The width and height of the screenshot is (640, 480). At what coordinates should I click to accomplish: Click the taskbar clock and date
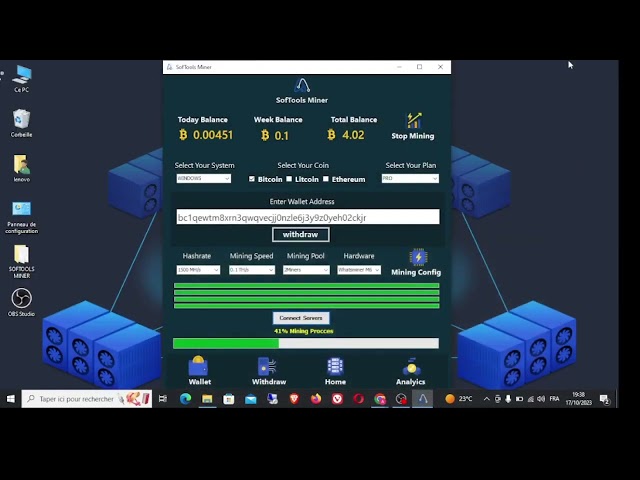(x=579, y=399)
